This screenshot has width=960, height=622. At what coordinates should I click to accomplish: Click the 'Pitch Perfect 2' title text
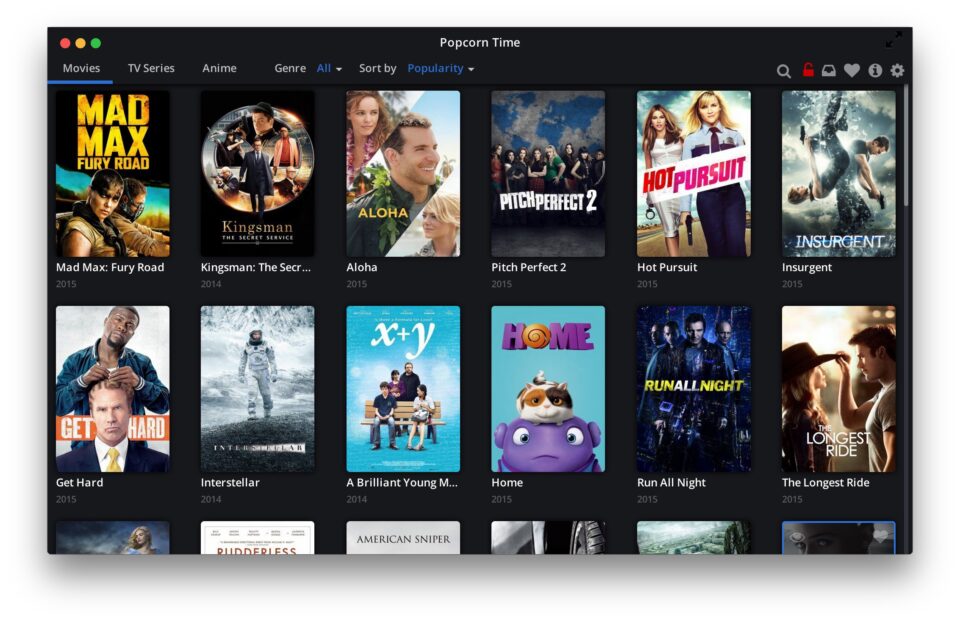[x=528, y=267]
